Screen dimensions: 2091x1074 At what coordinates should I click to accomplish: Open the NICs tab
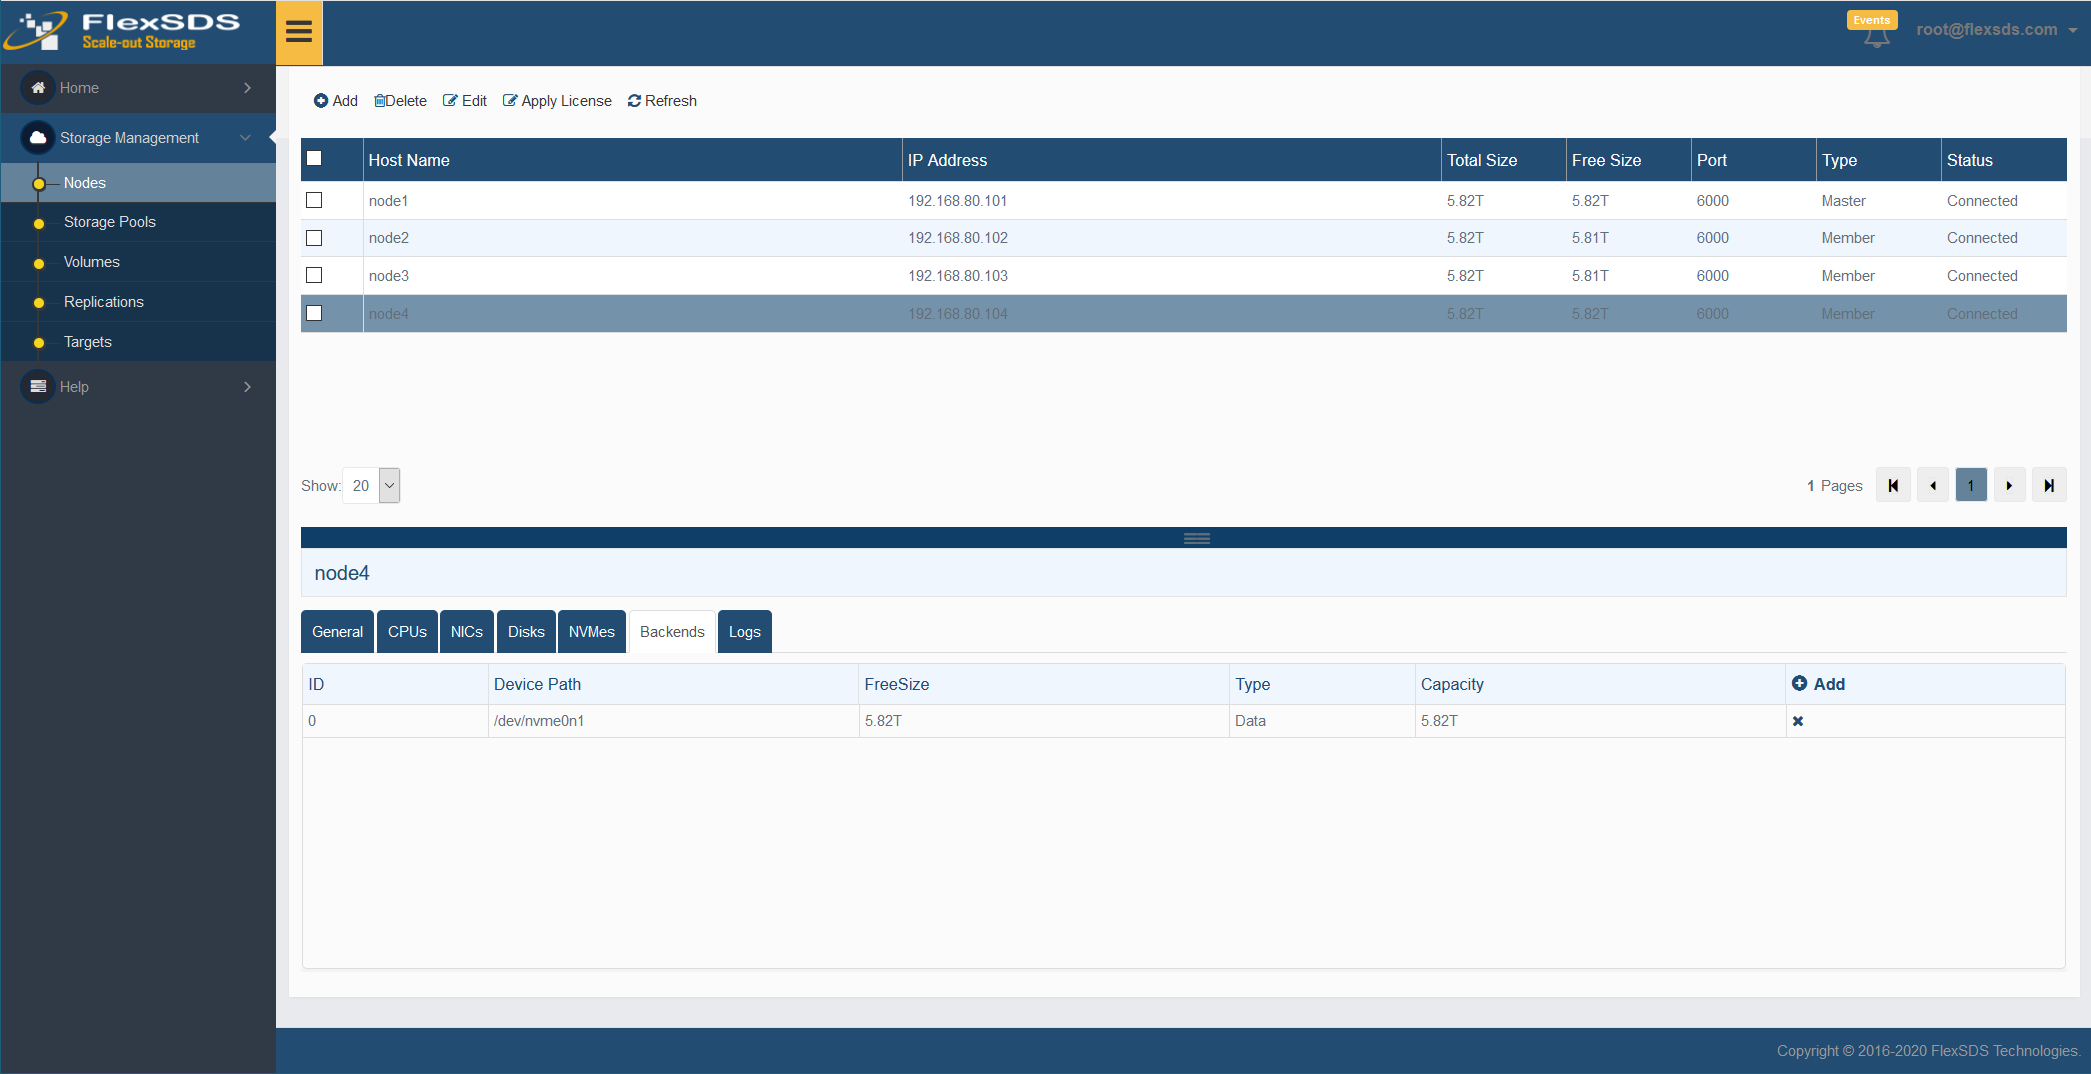[x=467, y=632]
